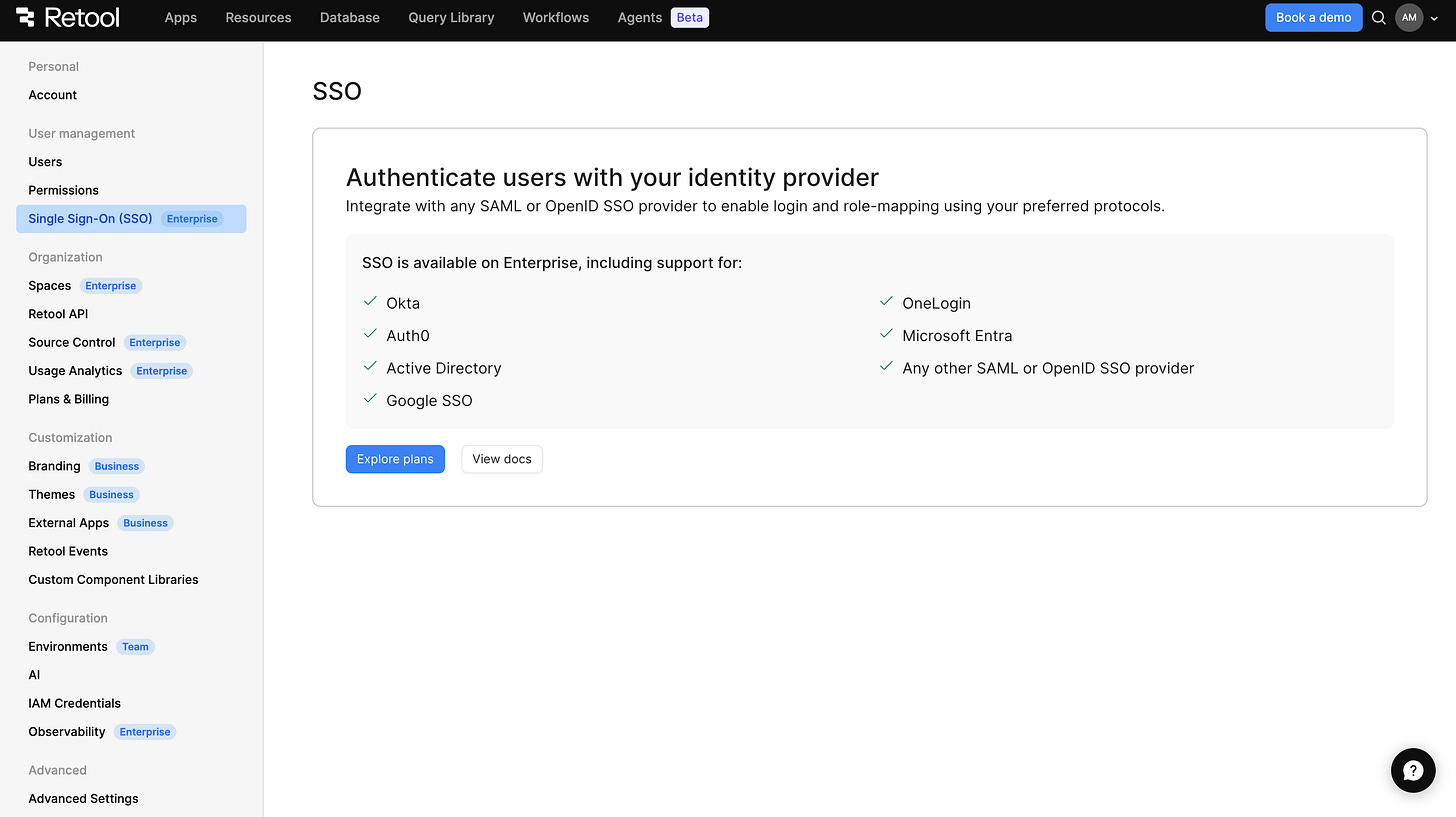Open Advanced Settings
The height and width of the screenshot is (817, 1456).
click(84, 799)
